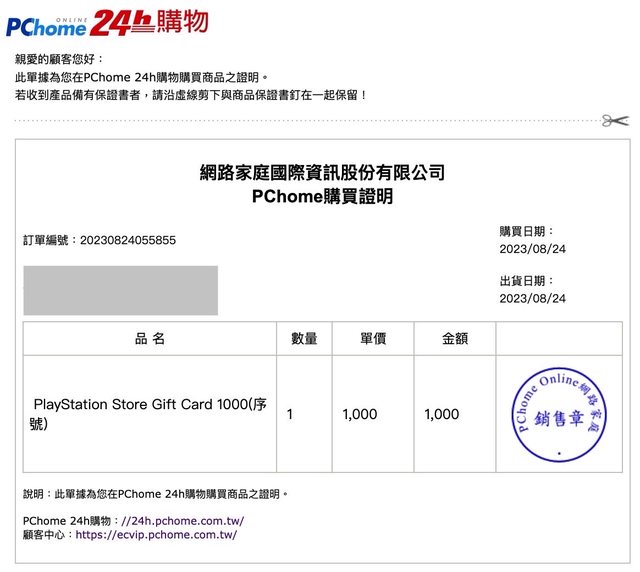The width and height of the screenshot is (640, 572).
Task: Click the date under 出貨日期
Action: pos(532,298)
